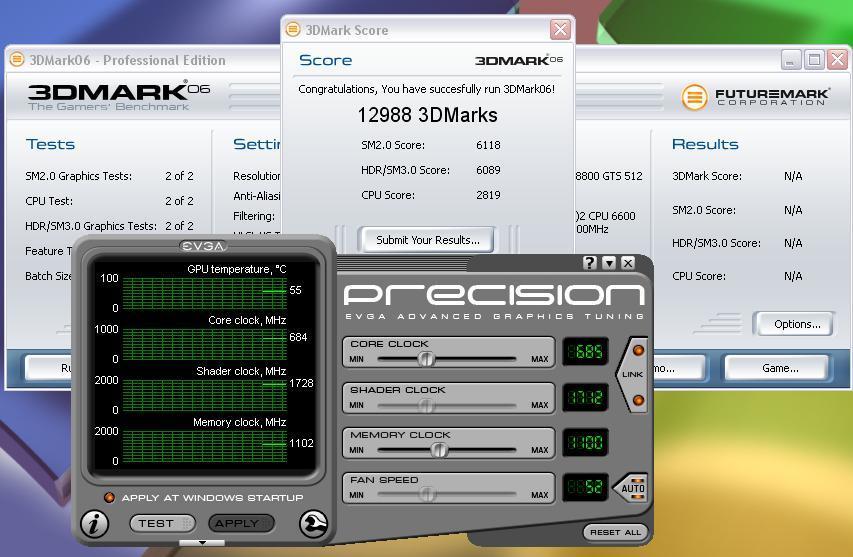Click HDR/SM3.0 Score value 6089
Screen dimensions: 853x557
488,170
